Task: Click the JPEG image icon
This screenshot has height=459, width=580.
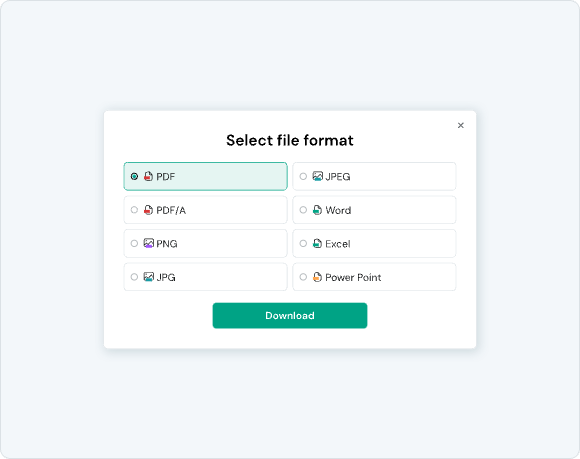Action: click(318, 176)
